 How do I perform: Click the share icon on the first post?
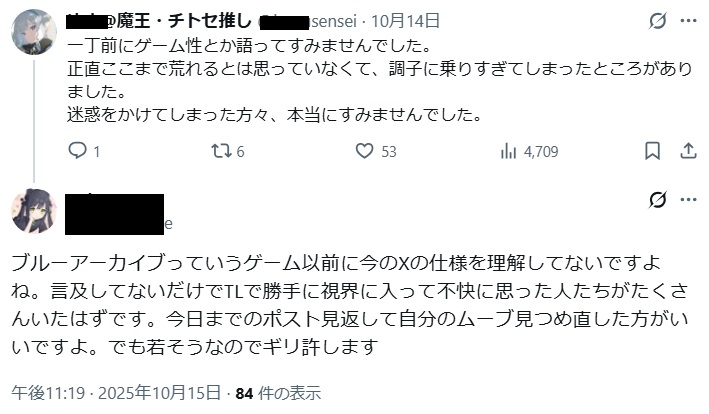point(687,151)
